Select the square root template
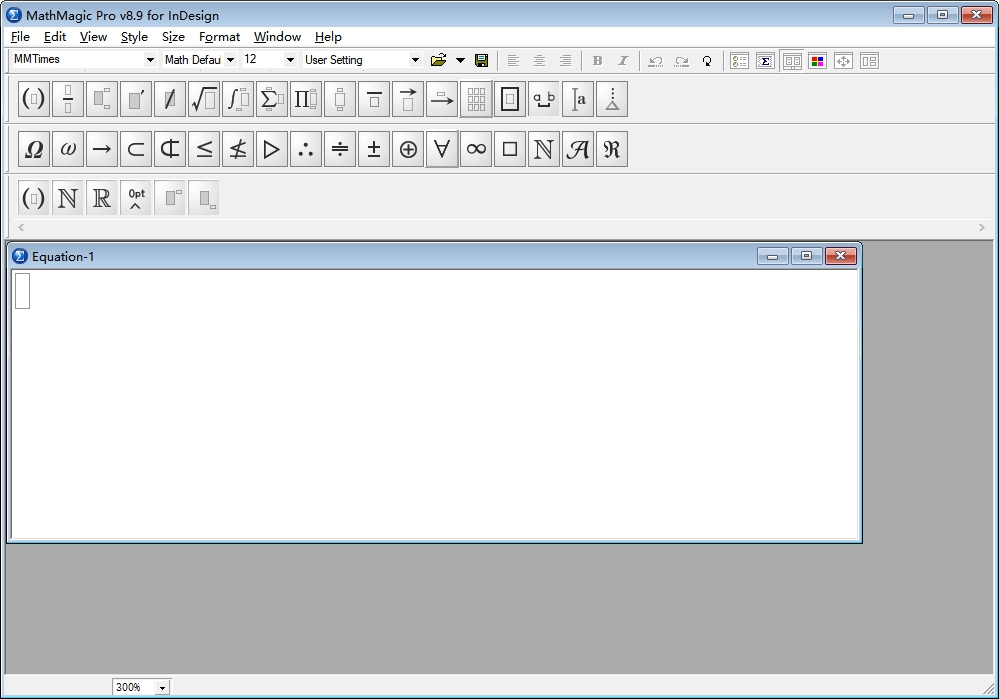Screen dimensions: 999x699 coord(204,99)
